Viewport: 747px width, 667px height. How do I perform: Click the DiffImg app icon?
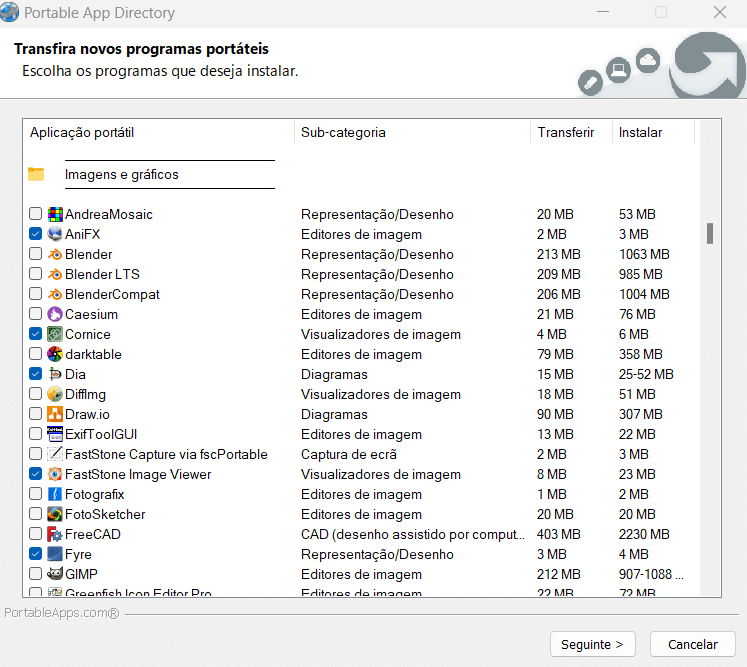coord(55,394)
